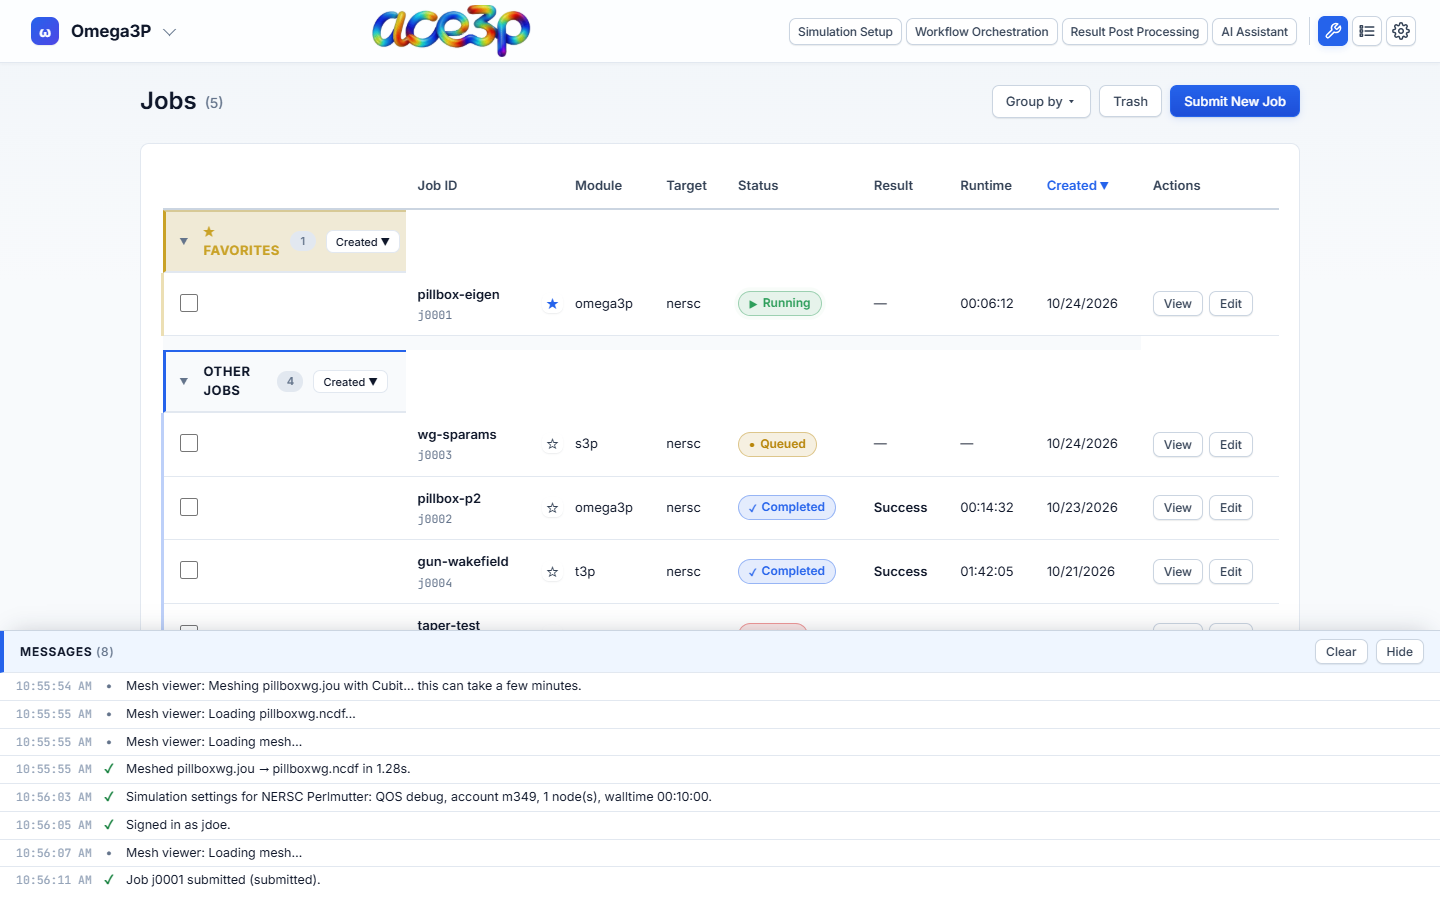Edit the pillbox-p2 job
1440x900 pixels.
1231,508
